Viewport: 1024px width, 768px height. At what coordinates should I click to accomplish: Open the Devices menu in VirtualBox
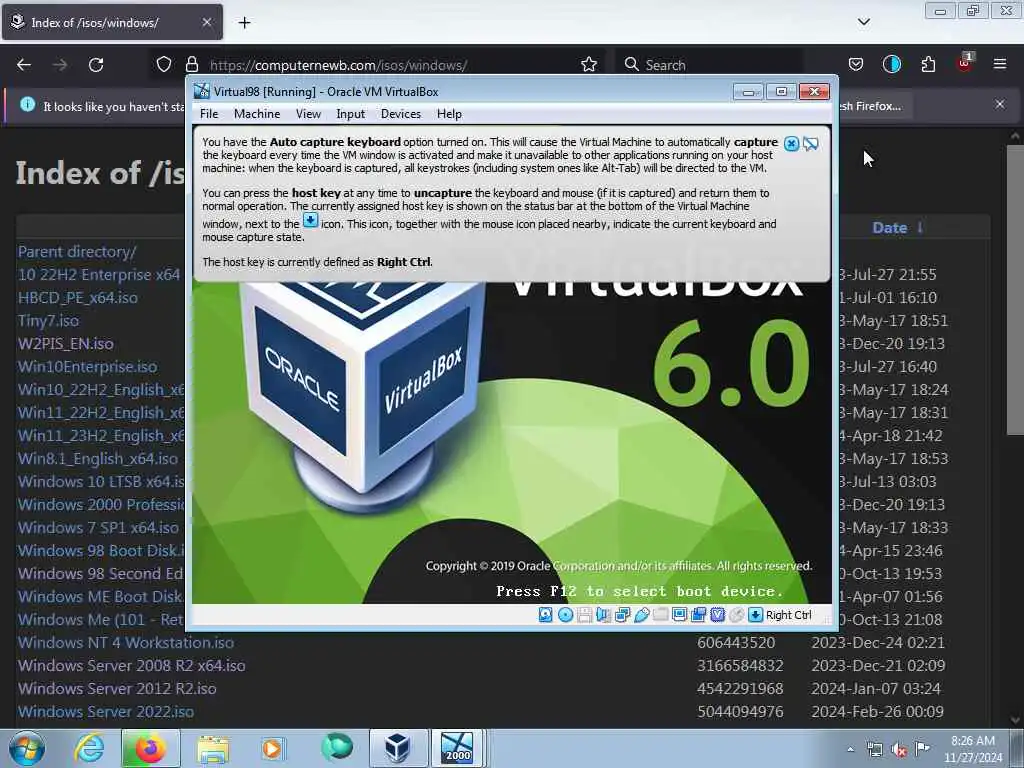(x=401, y=114)
